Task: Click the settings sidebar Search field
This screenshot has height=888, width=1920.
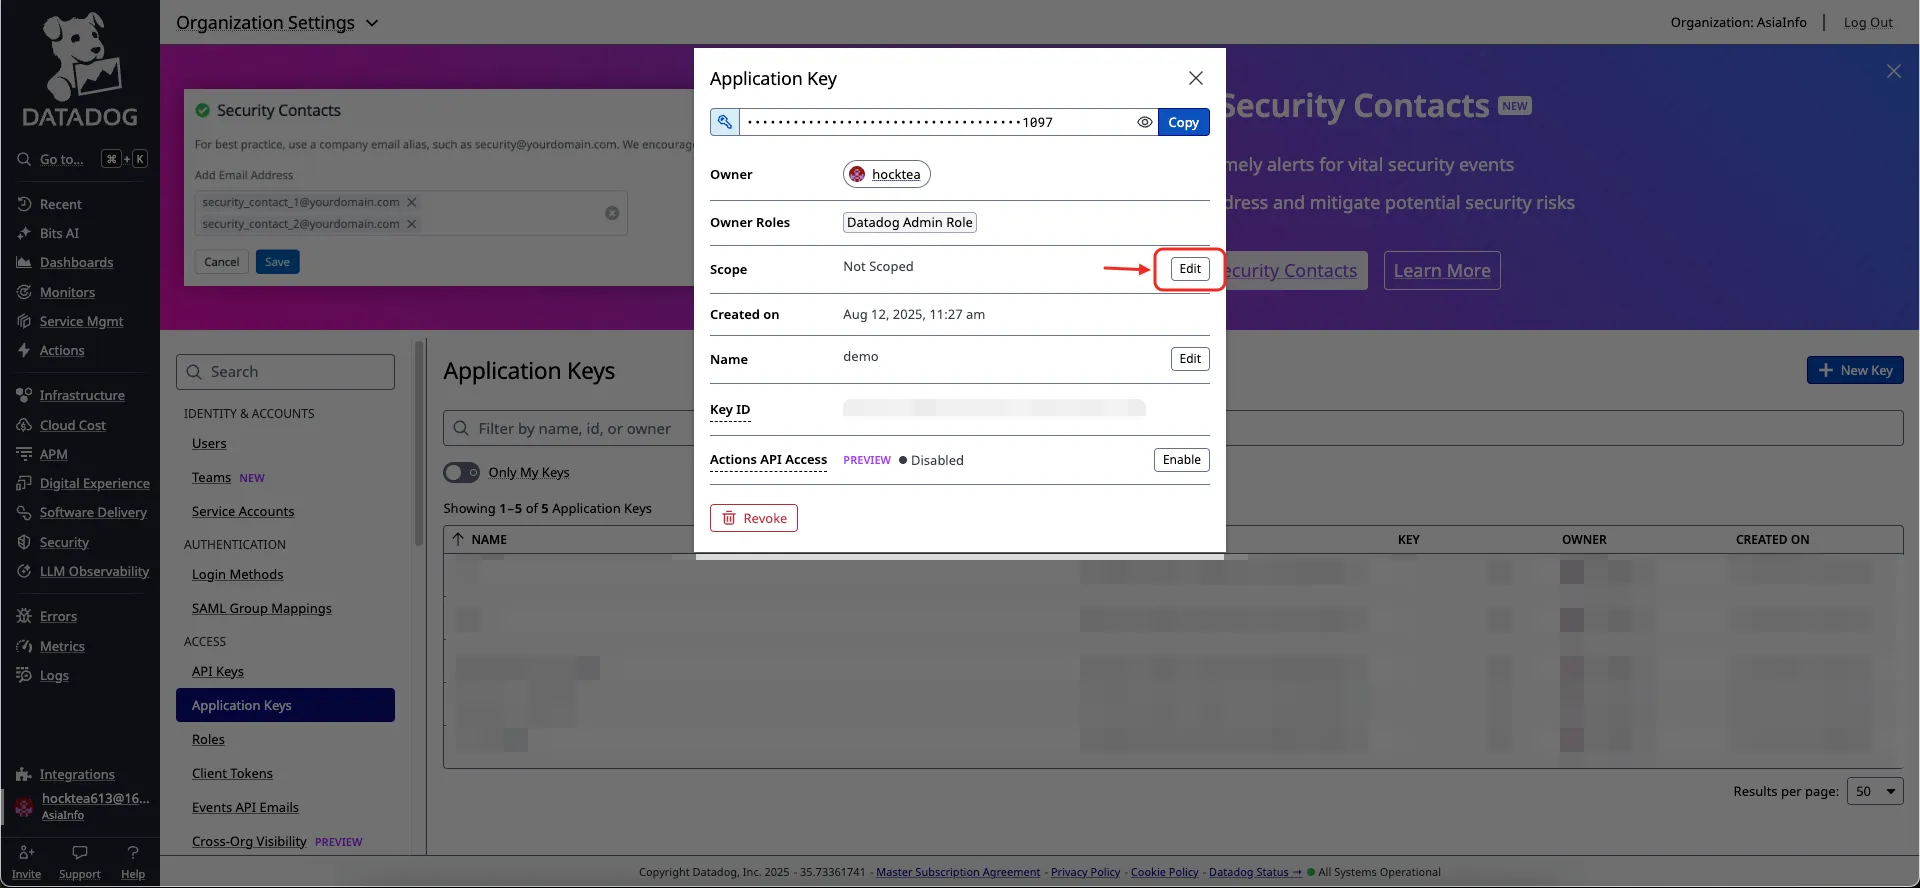Action: (x=286, y=372)
